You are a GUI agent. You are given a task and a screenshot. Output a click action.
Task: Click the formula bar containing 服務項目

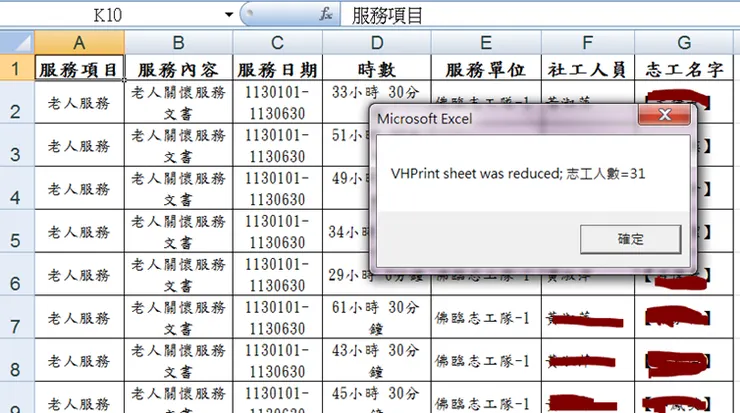(x=540, y=15)
